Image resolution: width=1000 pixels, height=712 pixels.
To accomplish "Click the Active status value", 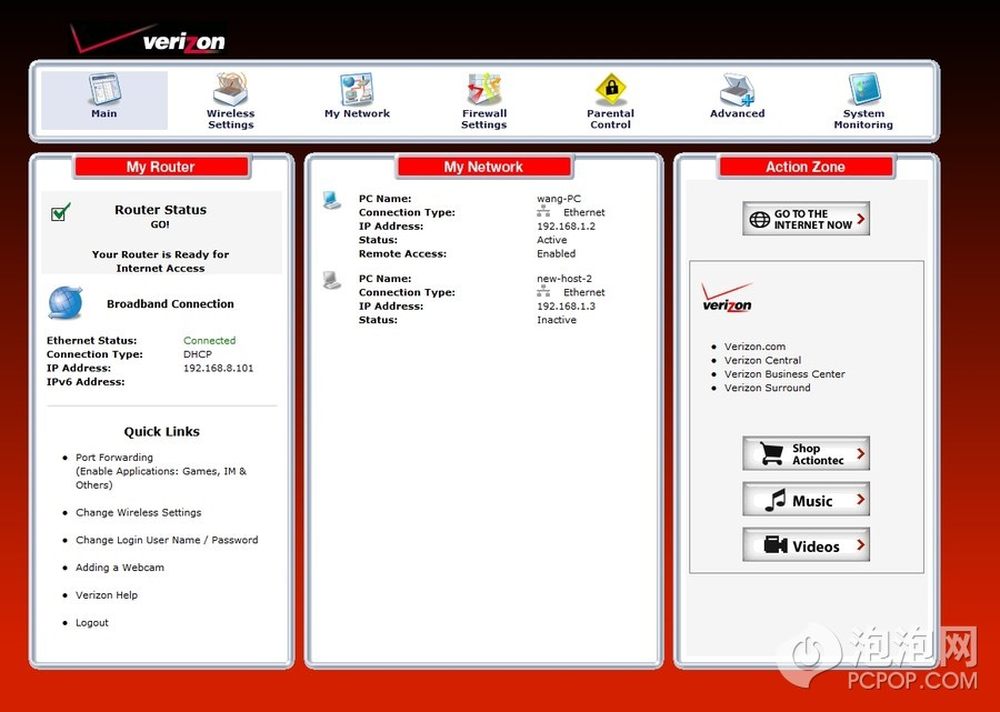I will coord(552,240).
